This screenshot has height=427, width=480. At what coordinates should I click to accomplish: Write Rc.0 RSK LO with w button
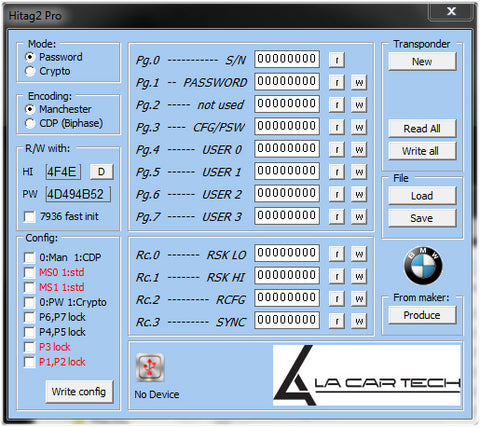pos(359,254)
